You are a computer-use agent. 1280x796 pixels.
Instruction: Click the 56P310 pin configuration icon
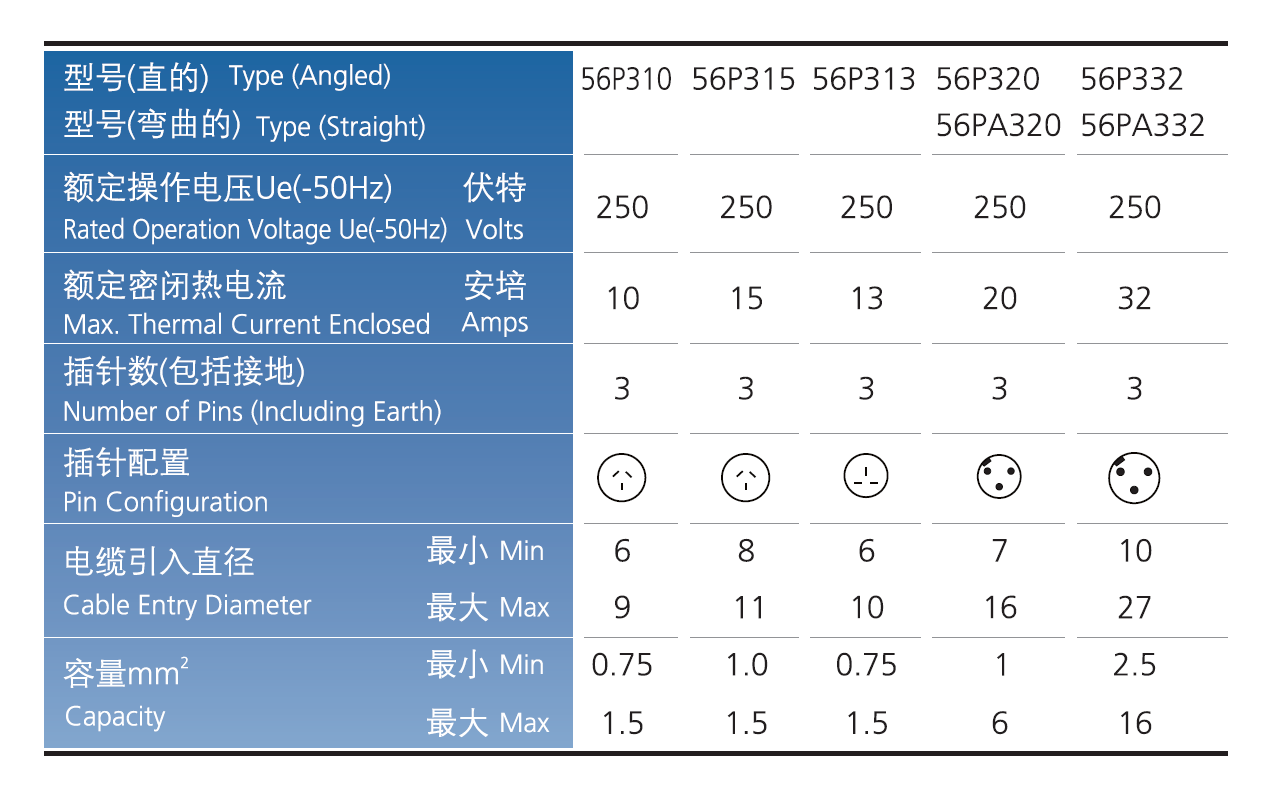(x=622, y=479)
